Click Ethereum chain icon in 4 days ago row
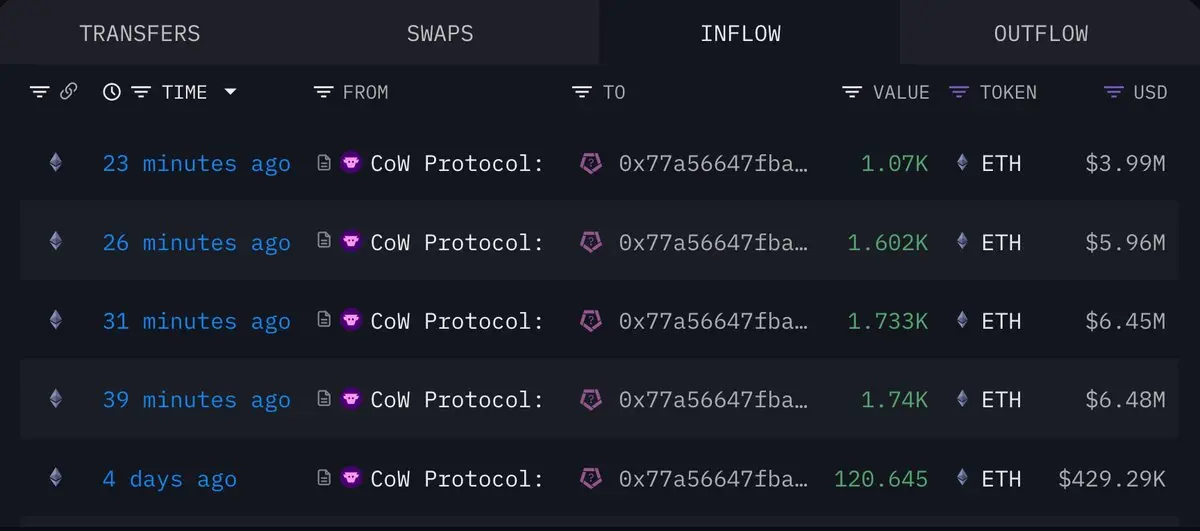The width and height of the screenshot is (1200, 531). [56, 478]
